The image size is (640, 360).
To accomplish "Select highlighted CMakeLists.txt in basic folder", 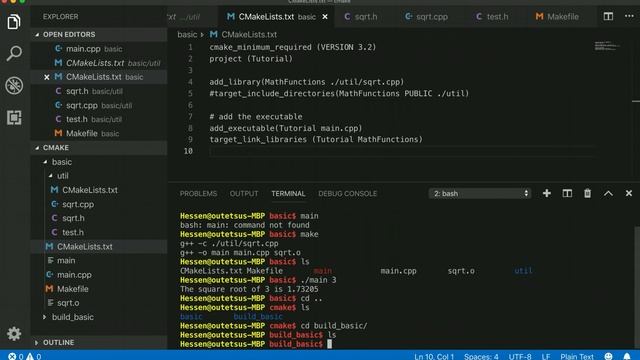I will coord(99,247).
